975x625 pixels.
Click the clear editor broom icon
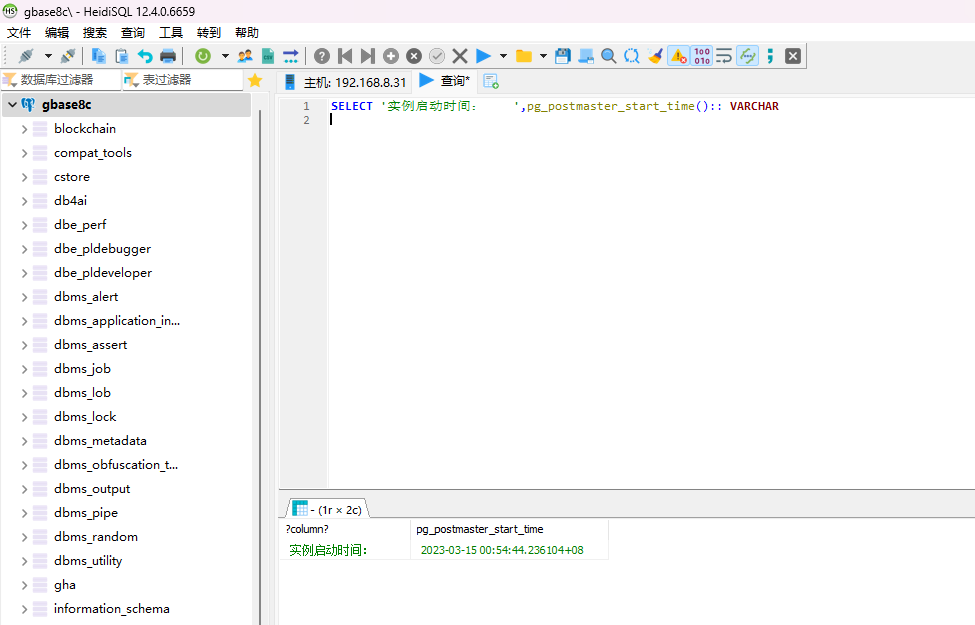pyautogui.click(x=655, y=56)
